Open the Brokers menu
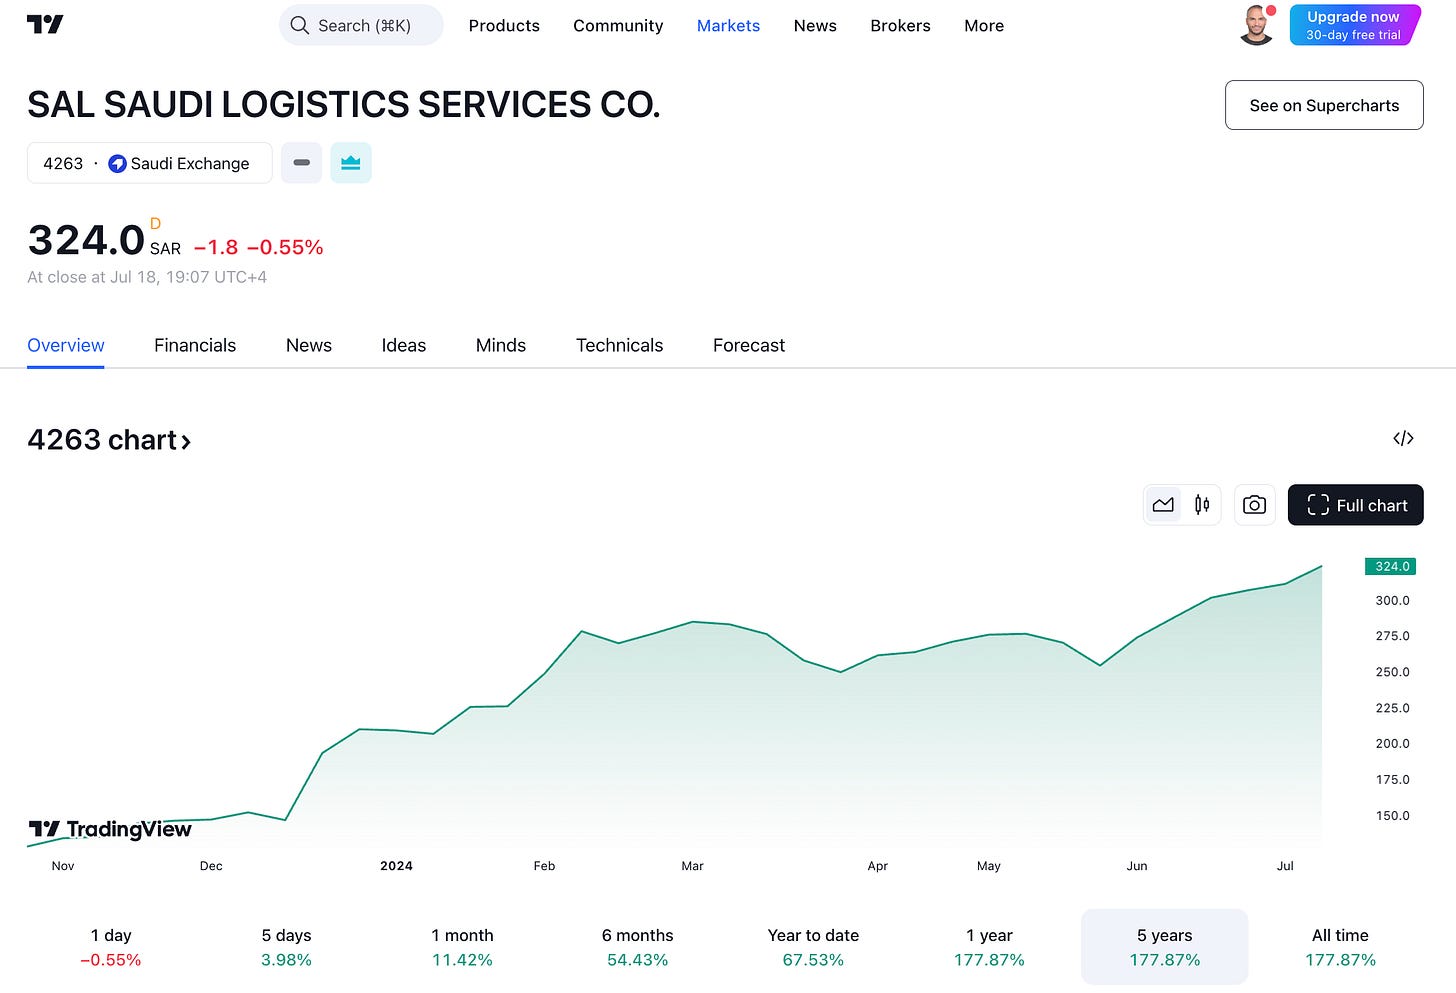The image size is (1456, 993). click(900, 25)
